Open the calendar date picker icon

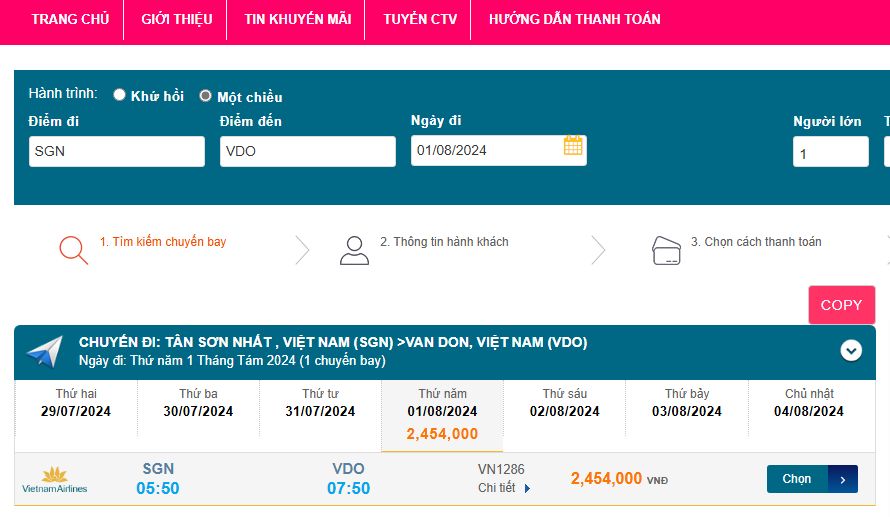pos(573,146)
